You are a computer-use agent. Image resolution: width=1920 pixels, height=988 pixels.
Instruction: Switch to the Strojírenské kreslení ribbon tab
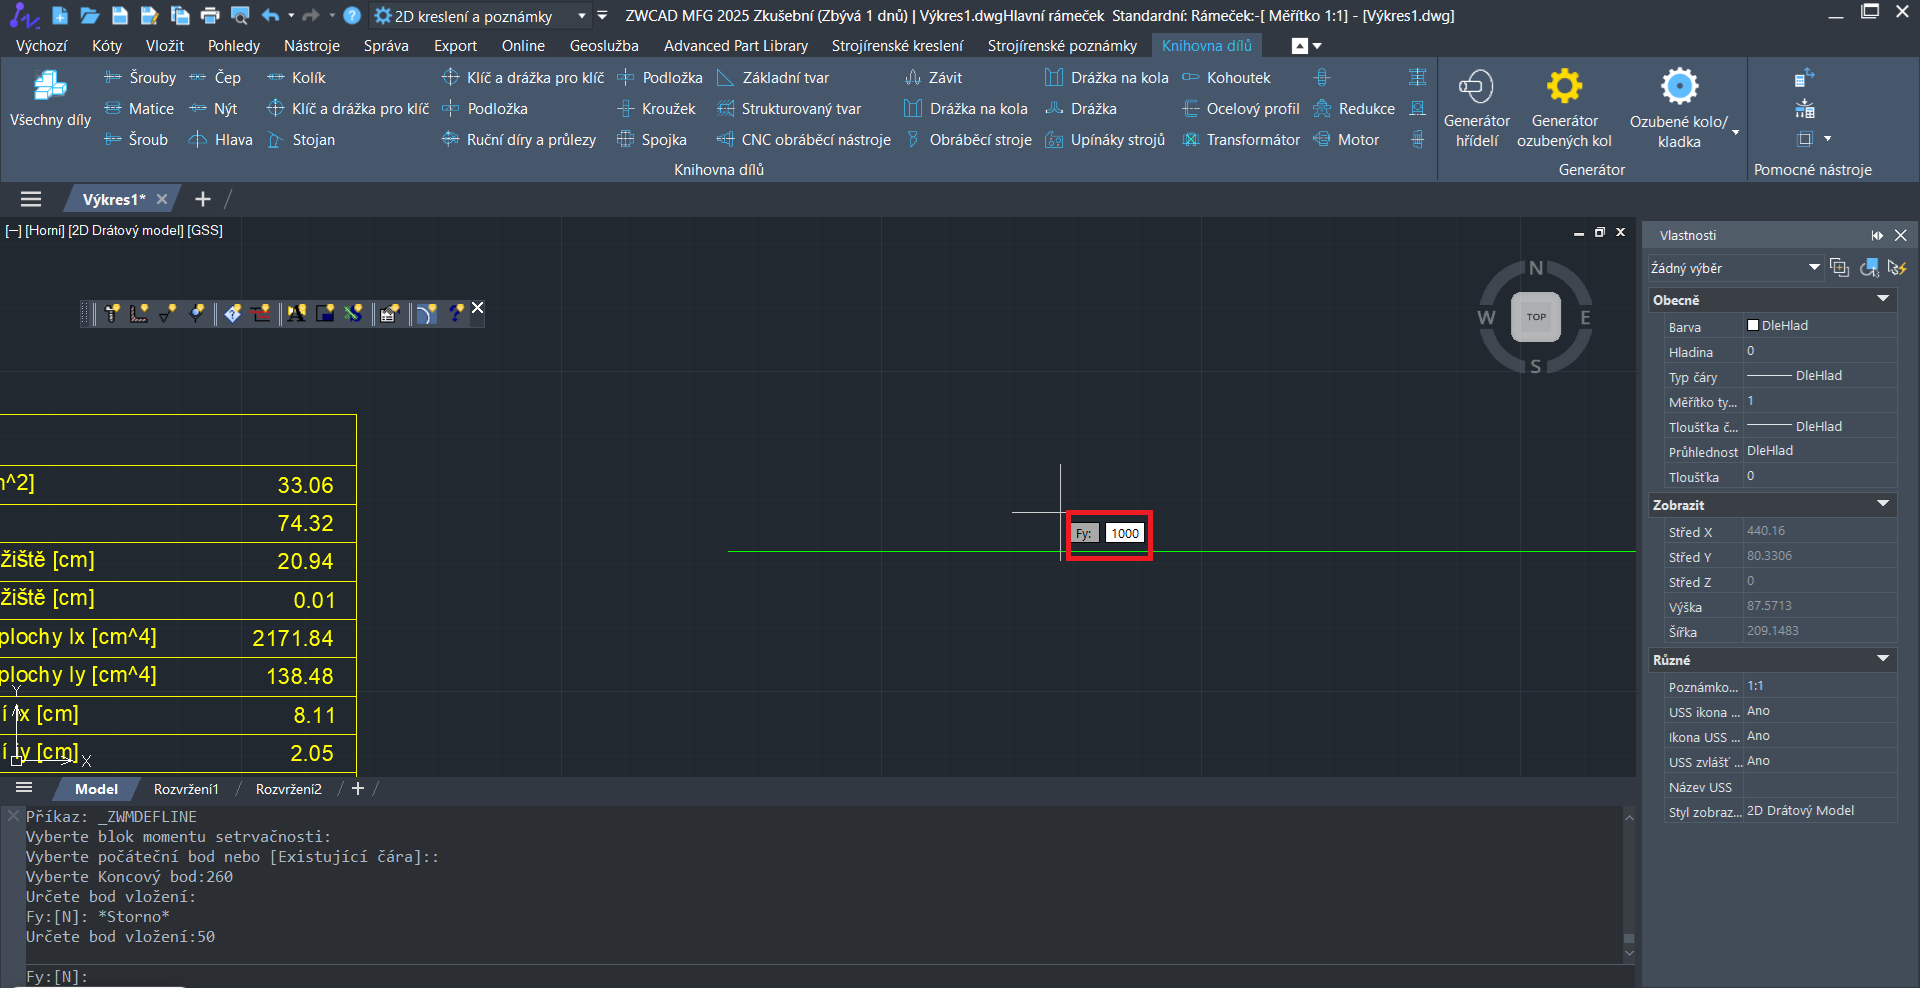coord(897,45)
